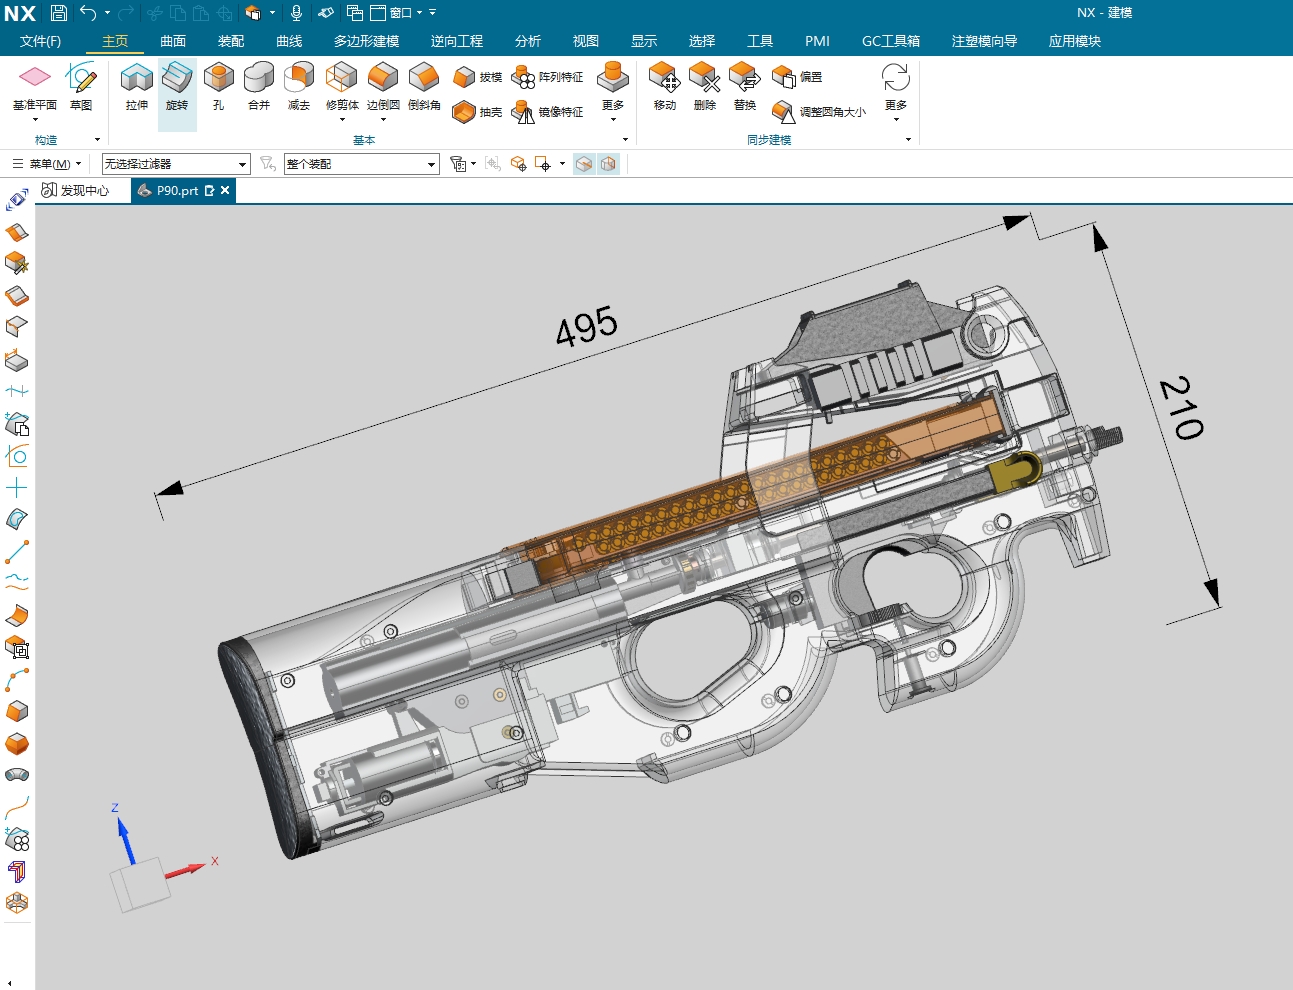Switch to the 注塑模向导 ribbon tab
Viewport: 1293px width, 990px height.
coord(984,41)
